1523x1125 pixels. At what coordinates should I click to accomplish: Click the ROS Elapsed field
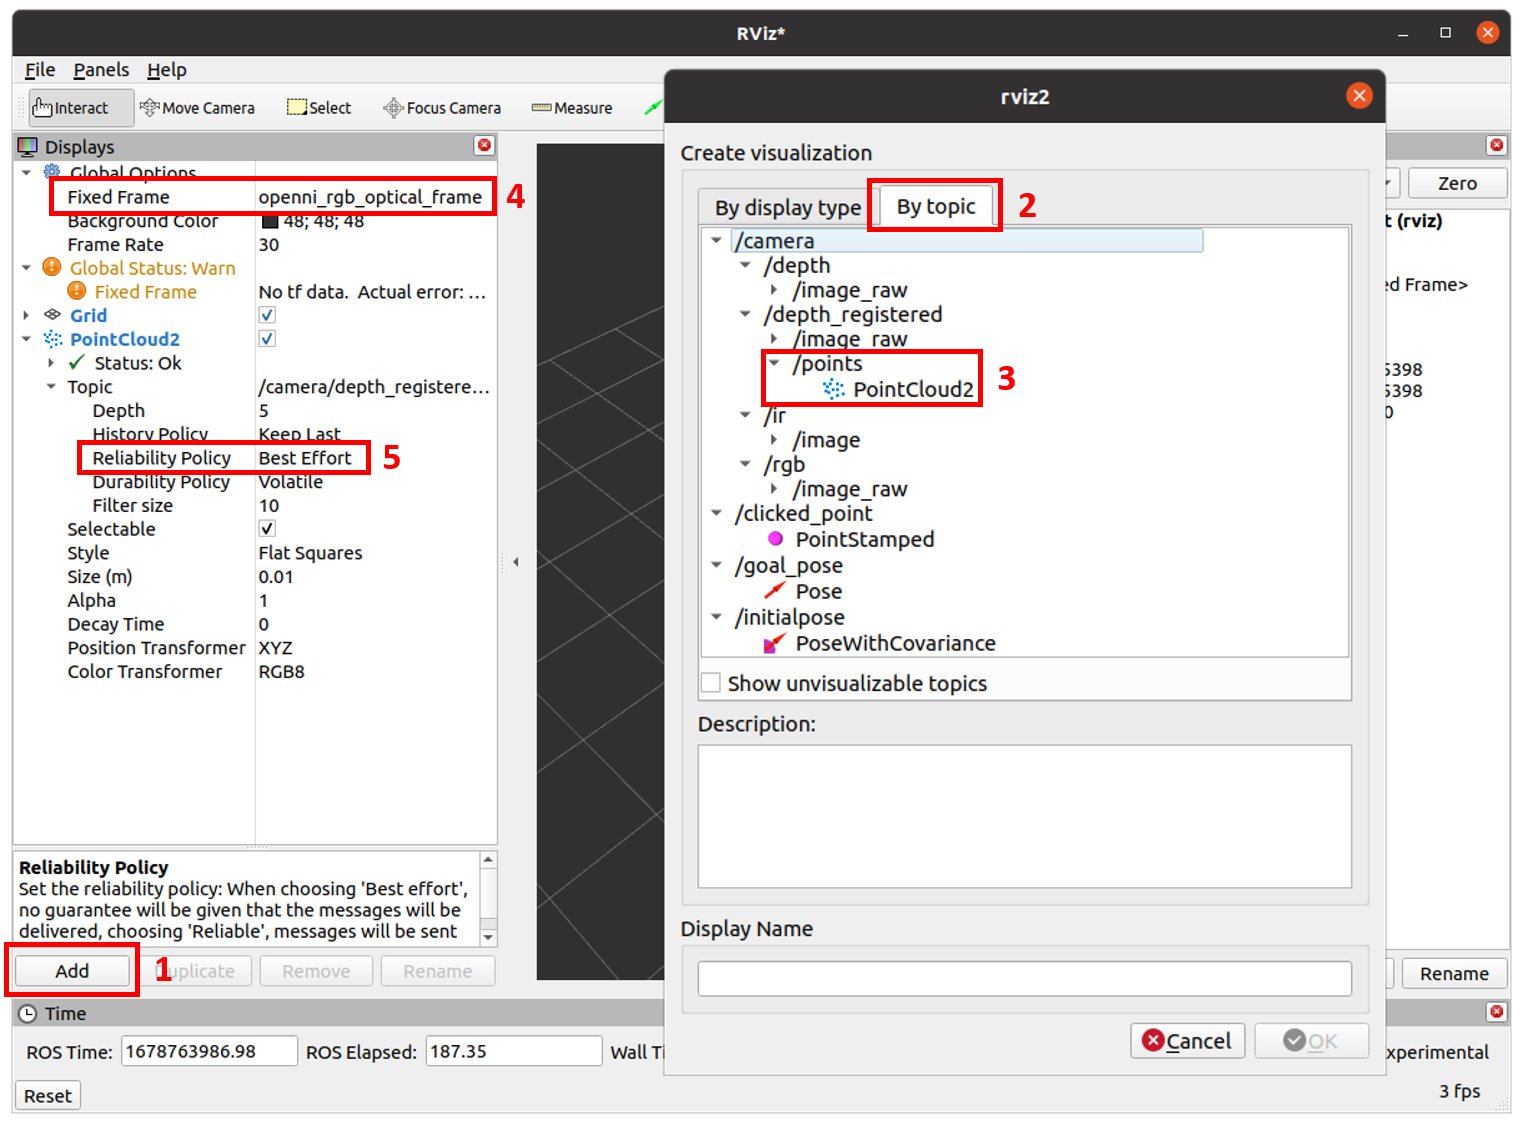pyautogui.click(x=513, y=1052)
